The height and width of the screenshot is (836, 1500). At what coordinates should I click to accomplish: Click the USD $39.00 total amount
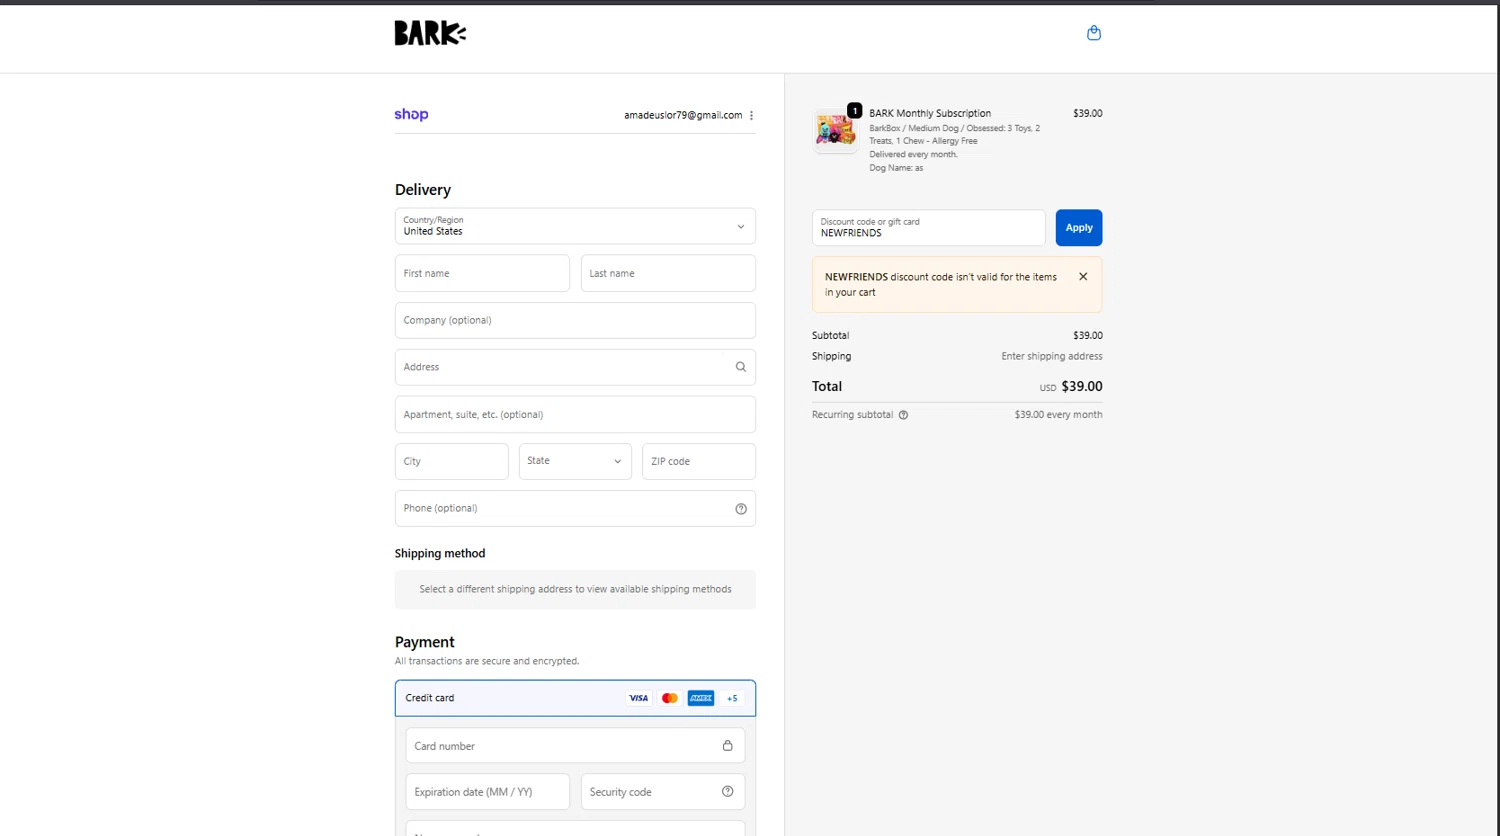(1071, 386)
